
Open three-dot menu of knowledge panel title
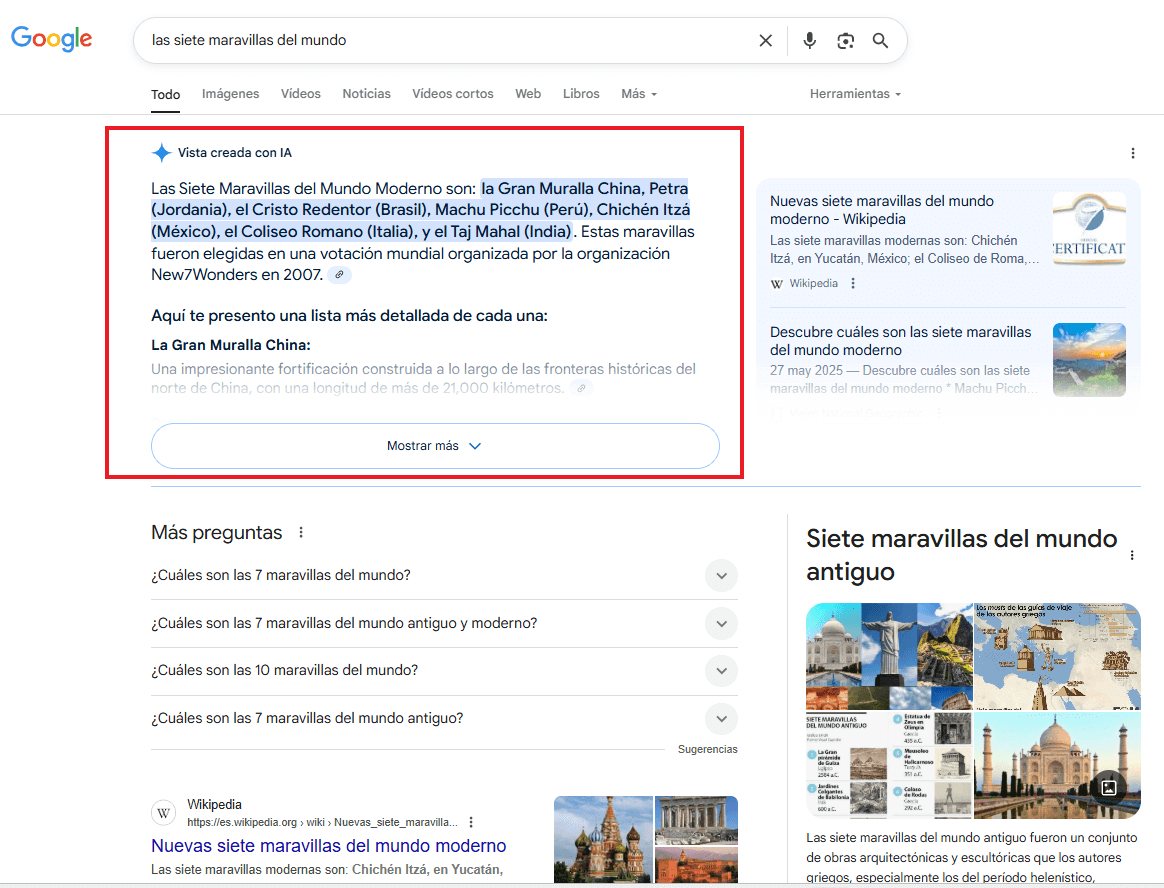pos(1132,555)
